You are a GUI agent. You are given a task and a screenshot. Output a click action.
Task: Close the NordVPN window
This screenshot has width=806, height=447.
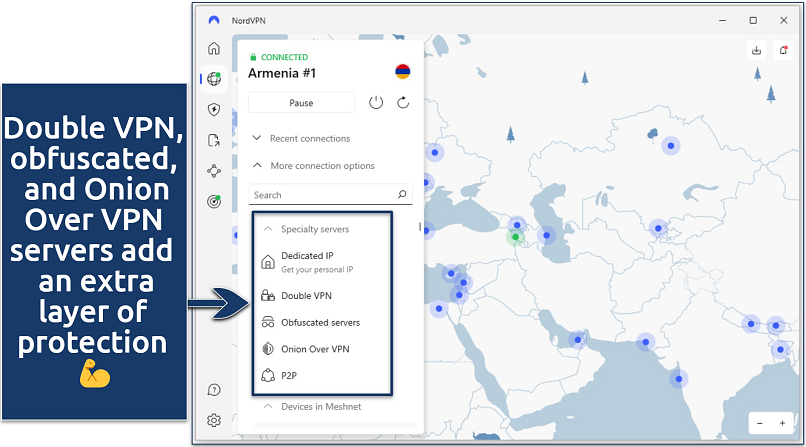[x=783, y=20]
